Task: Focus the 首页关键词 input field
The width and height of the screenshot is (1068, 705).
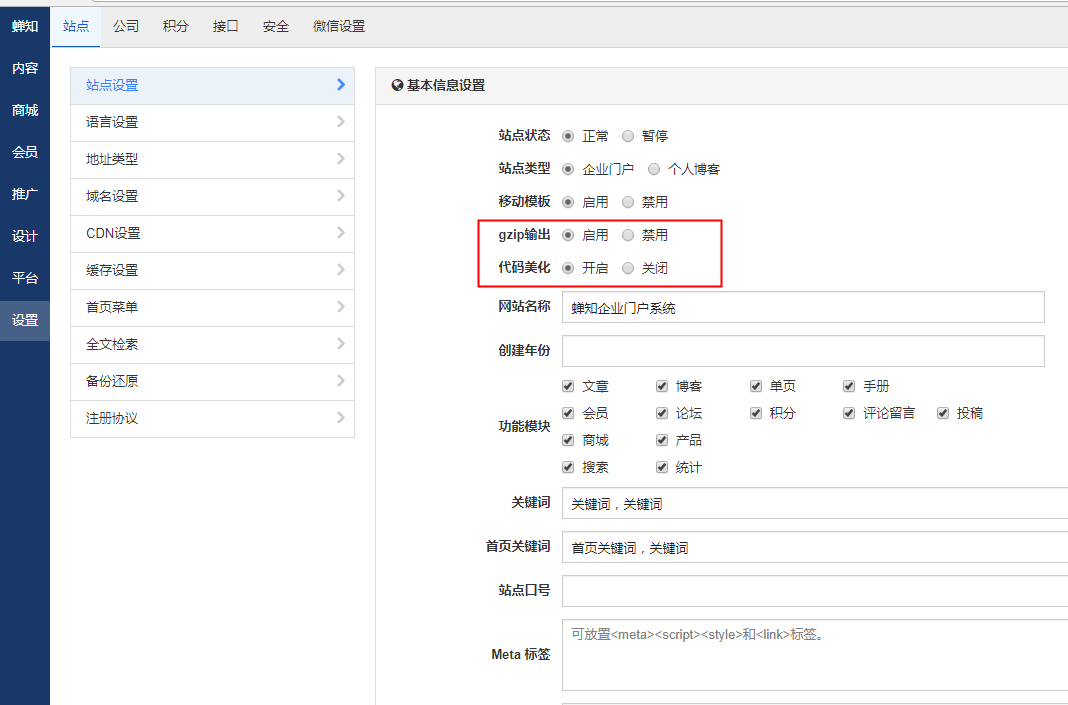Action: (x=815, y=547)
